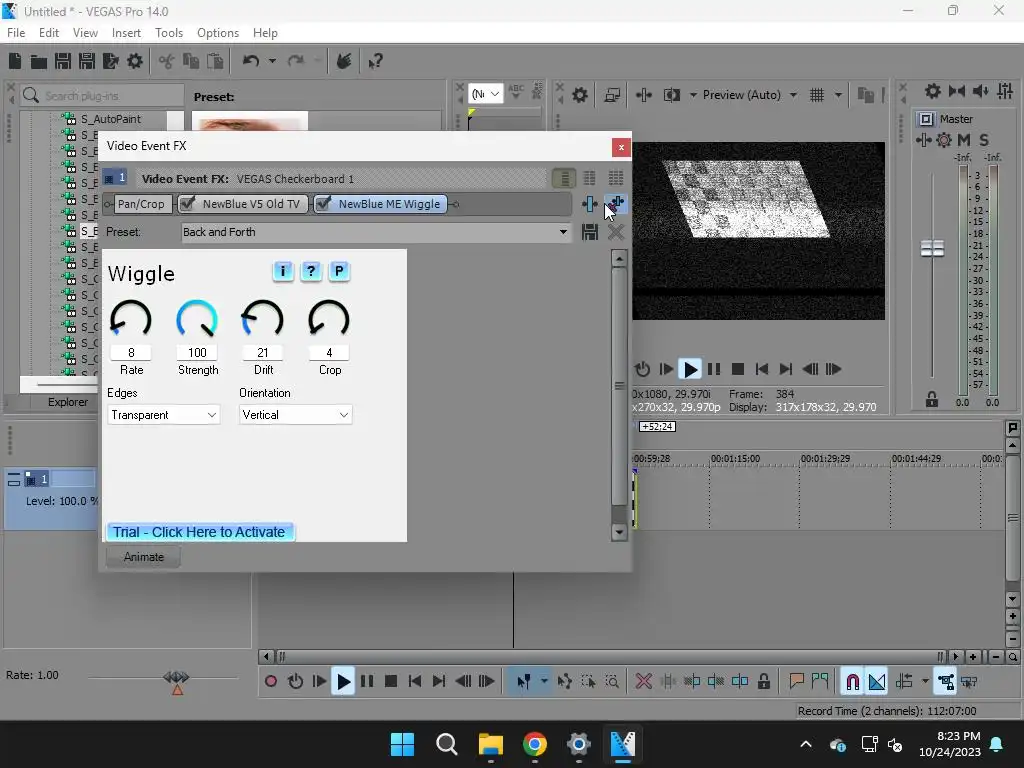Open the Auto Ripple mode dropdown arrow
Viewport: 1024px width, 768px height.
click(925, 682)
